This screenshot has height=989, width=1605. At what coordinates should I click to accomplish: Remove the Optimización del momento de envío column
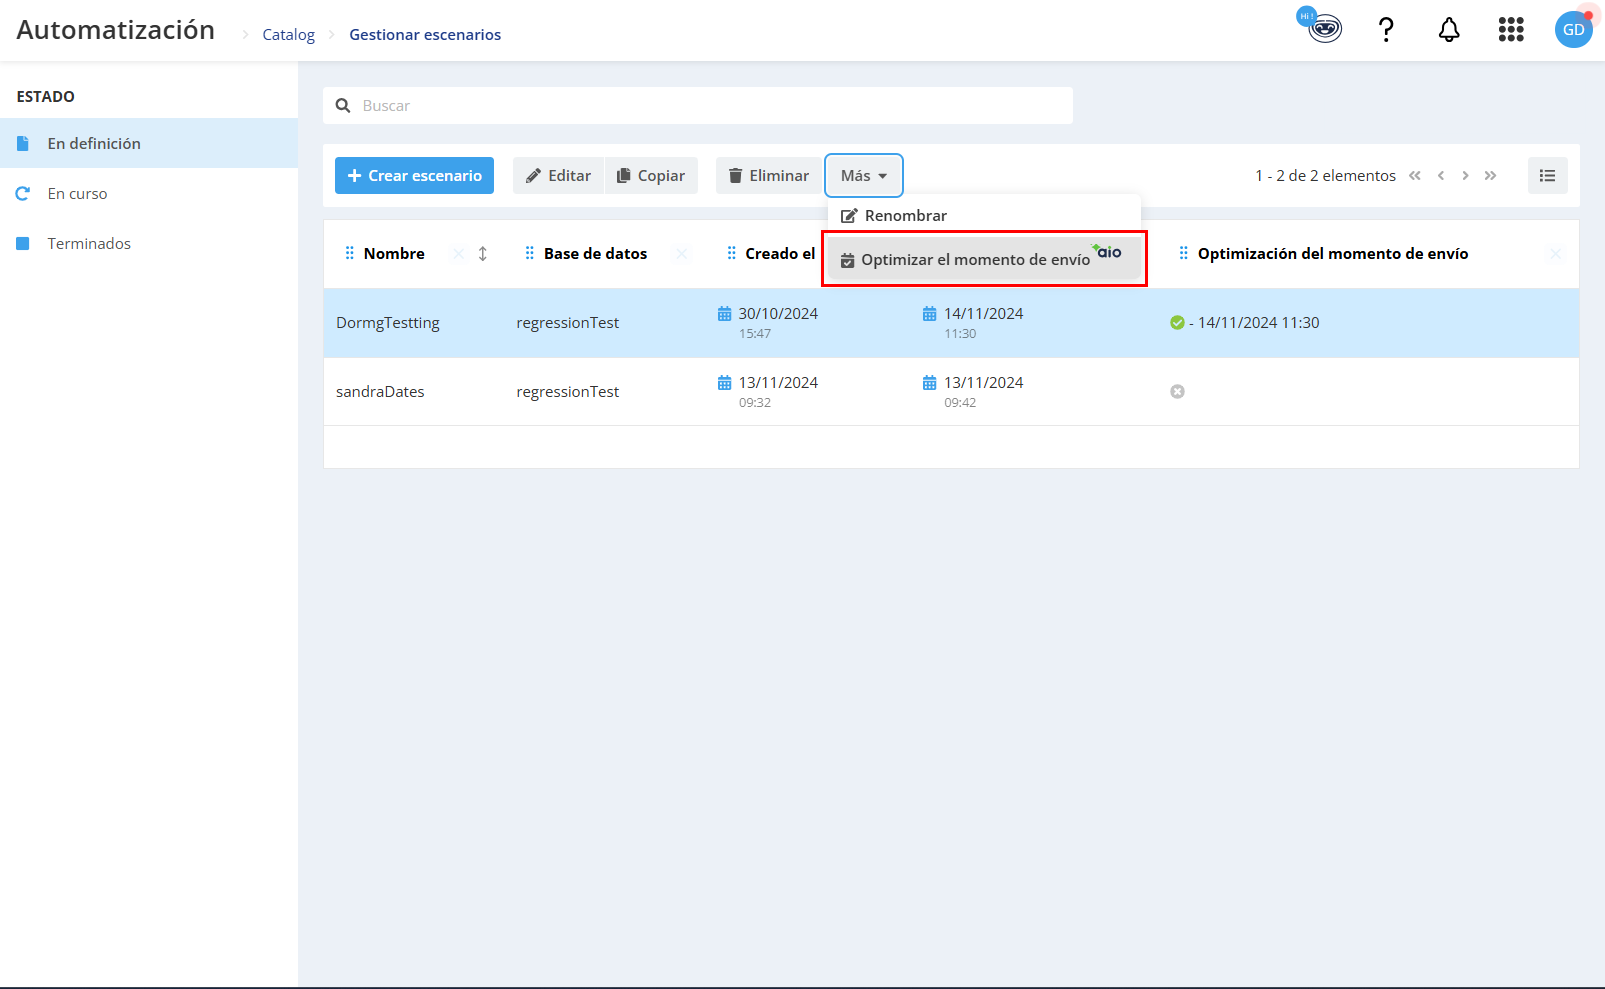[1555, 254]
